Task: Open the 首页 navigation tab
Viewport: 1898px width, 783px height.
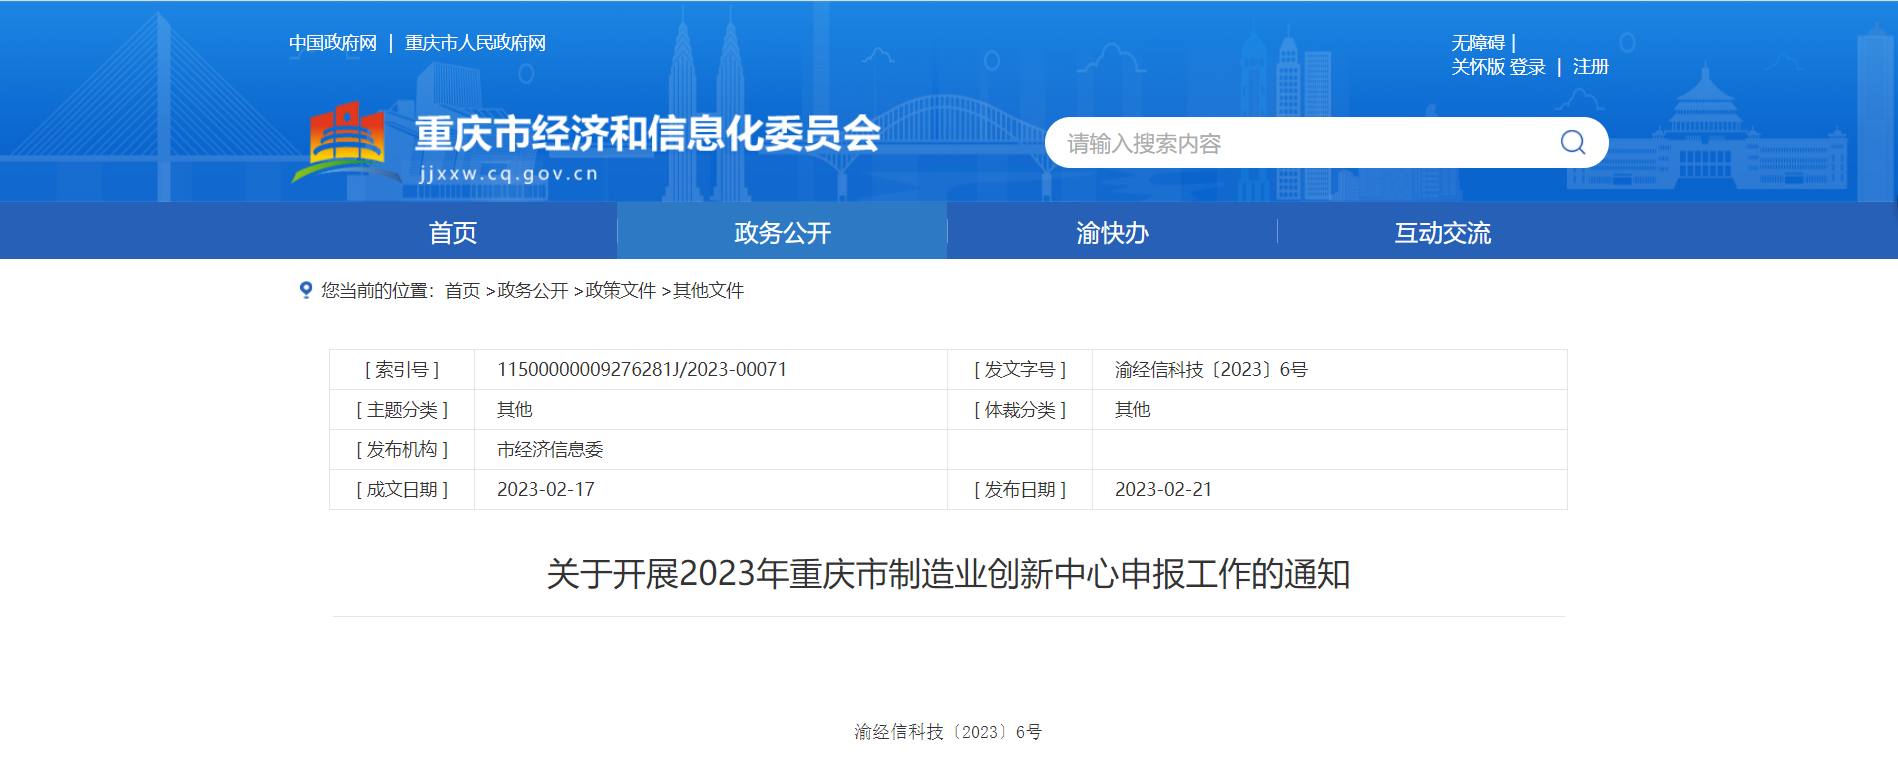Action: 452,233
